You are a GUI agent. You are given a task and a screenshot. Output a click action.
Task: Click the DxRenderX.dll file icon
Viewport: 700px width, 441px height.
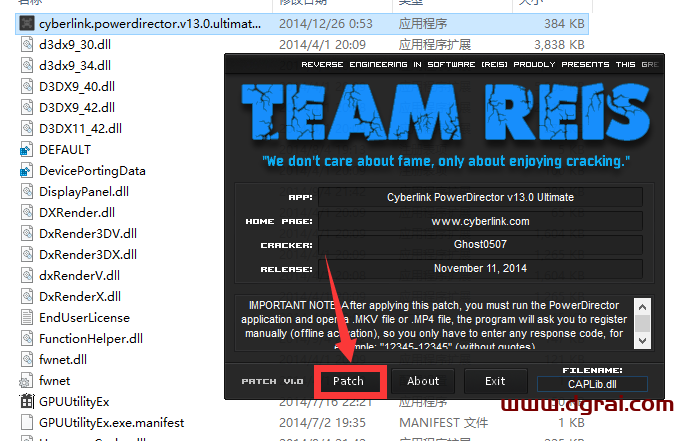tap(27, 296)
